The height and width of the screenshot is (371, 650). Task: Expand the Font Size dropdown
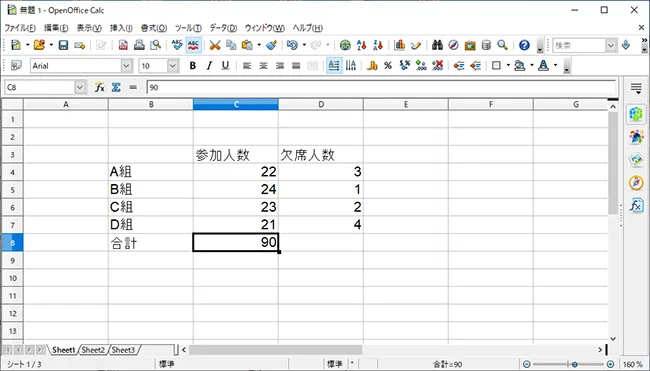(x=173, y=65)
